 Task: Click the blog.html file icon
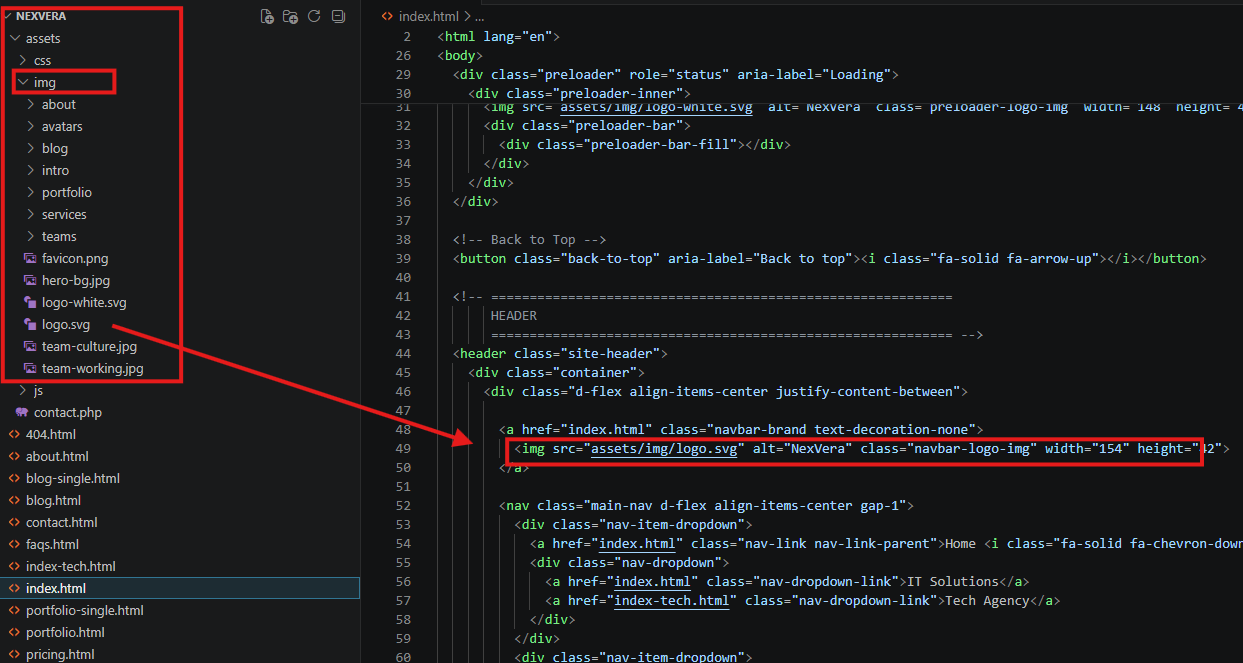tap(14, 500)
